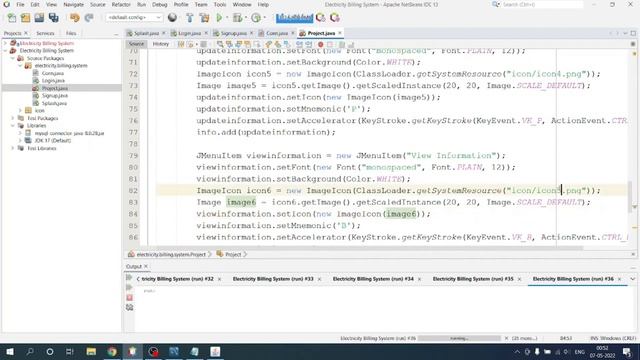Expand the icon package node

(20, 110)
